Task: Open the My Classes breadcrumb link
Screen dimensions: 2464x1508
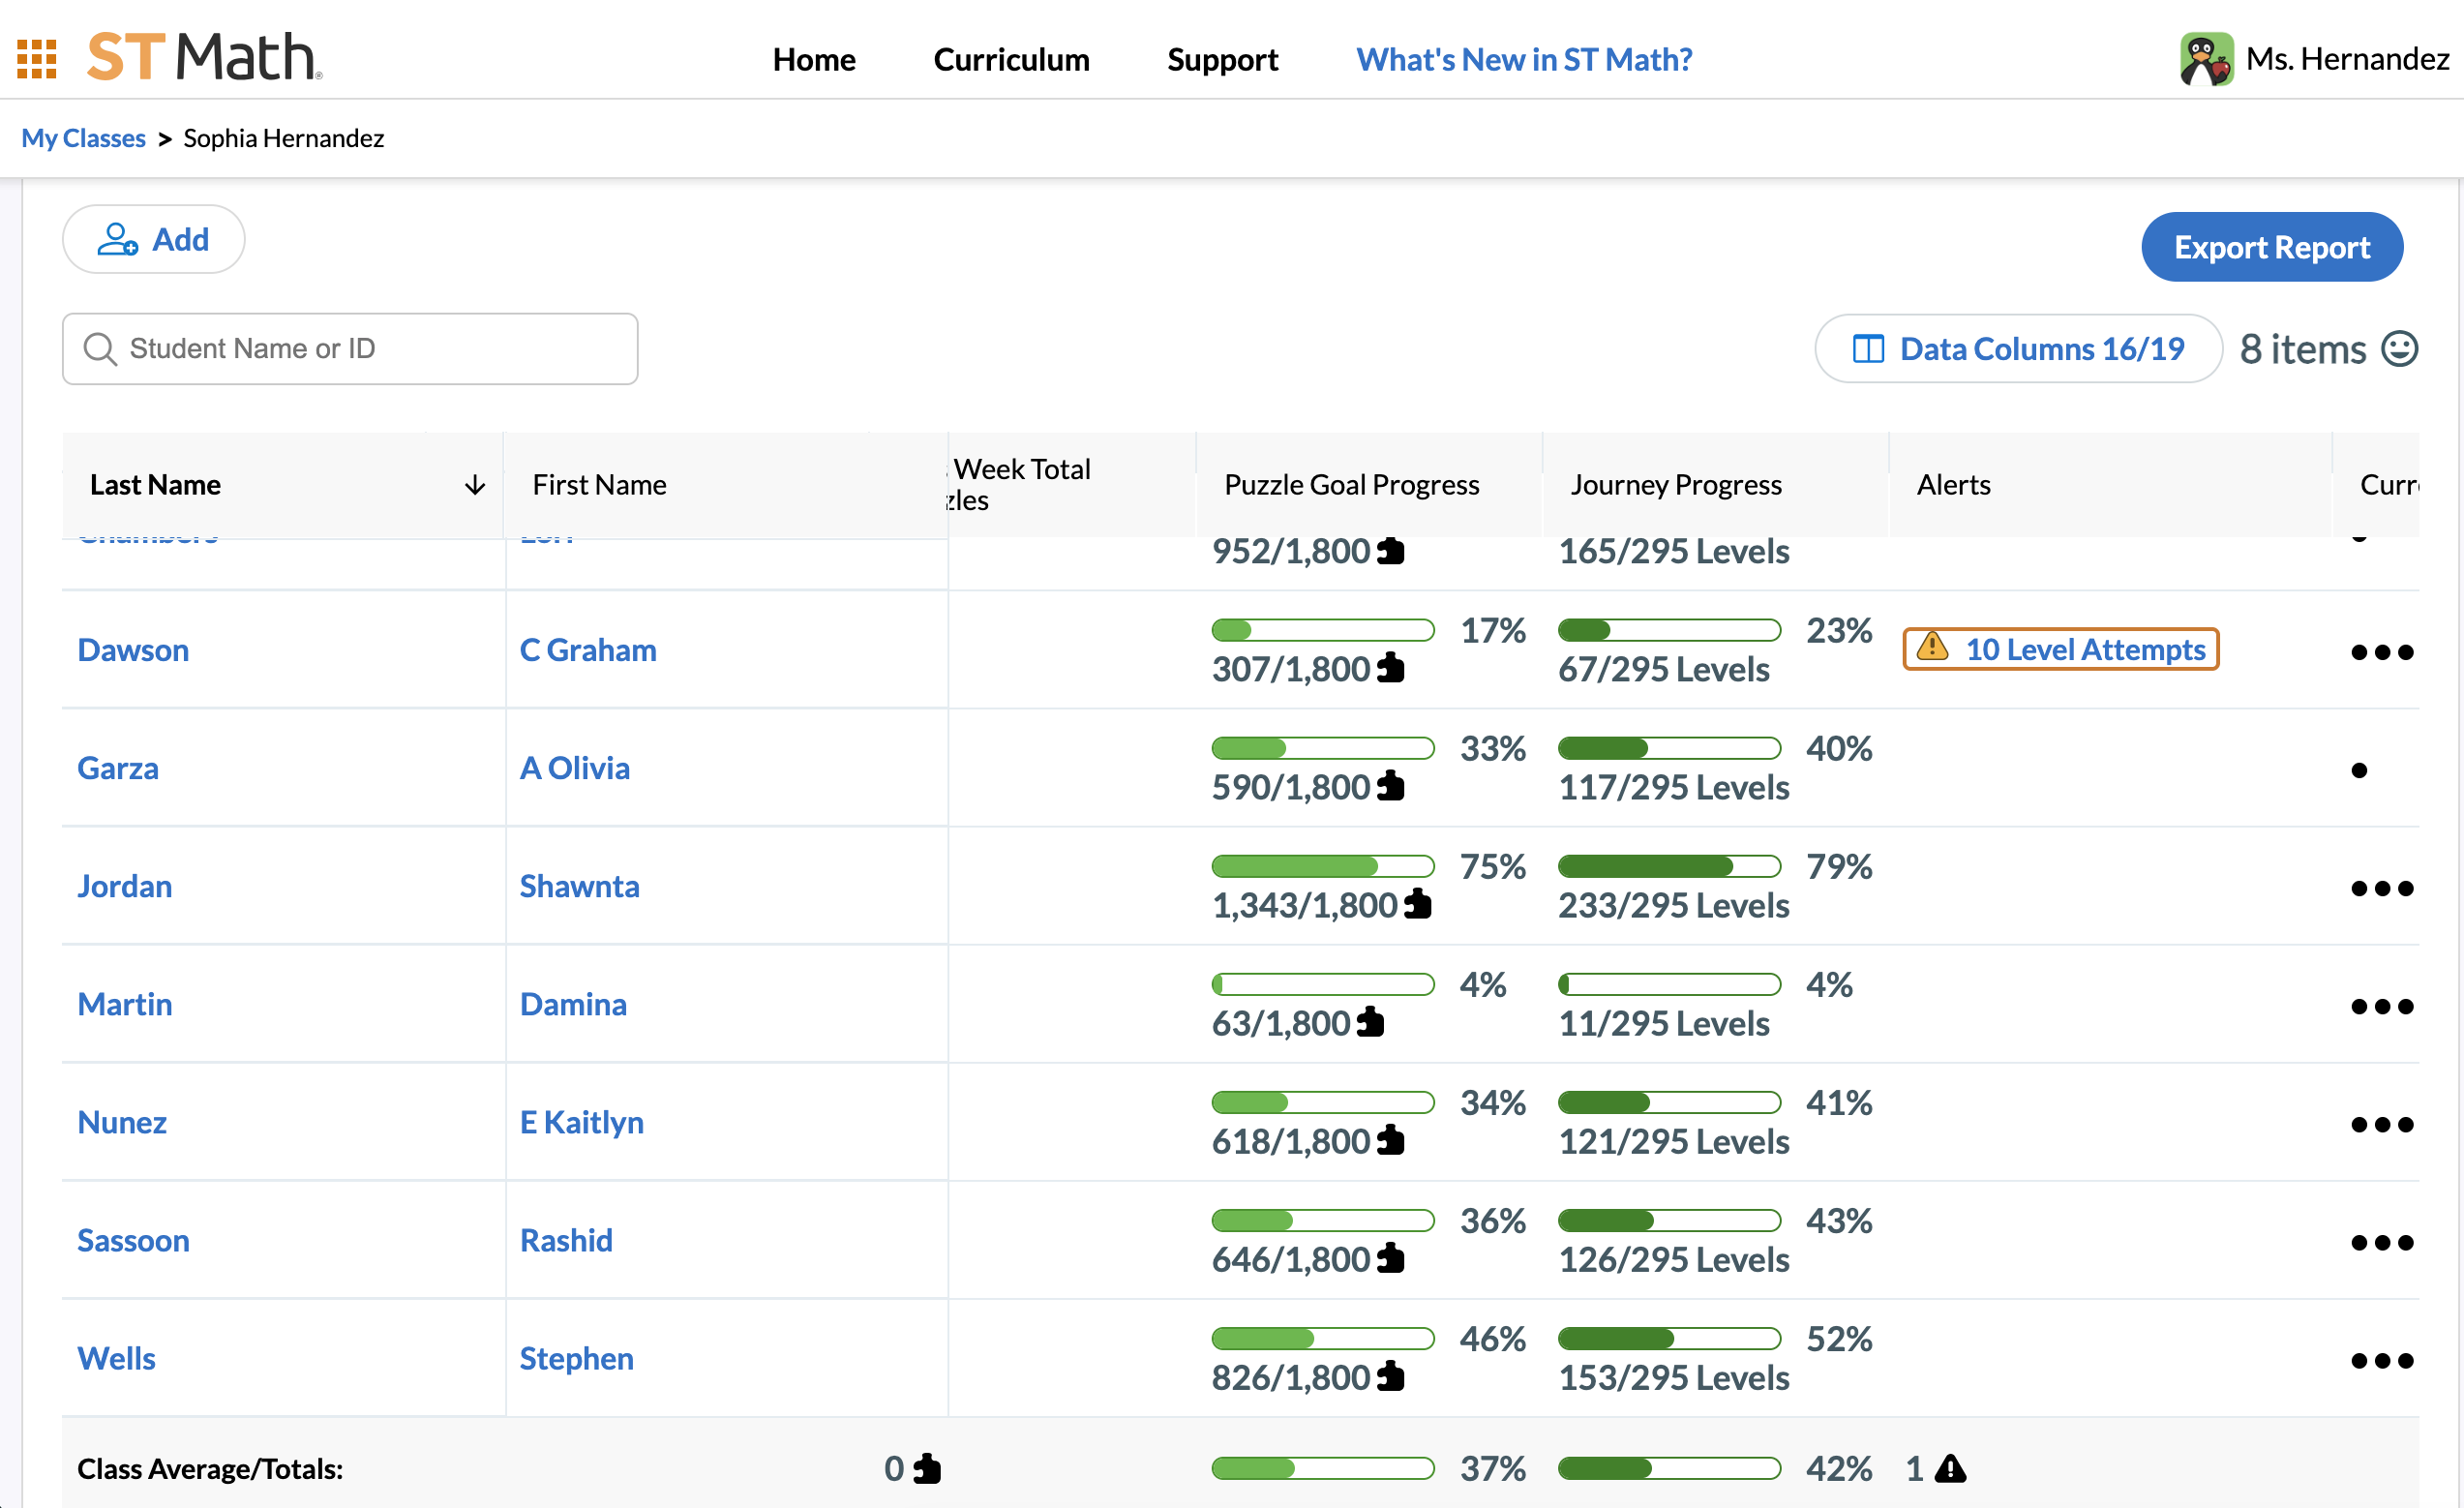Action: click(x=84, y=138)
